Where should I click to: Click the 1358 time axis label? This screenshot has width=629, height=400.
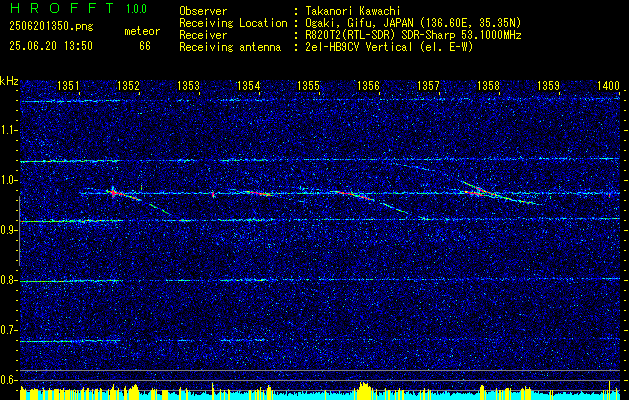click(488, 85)
